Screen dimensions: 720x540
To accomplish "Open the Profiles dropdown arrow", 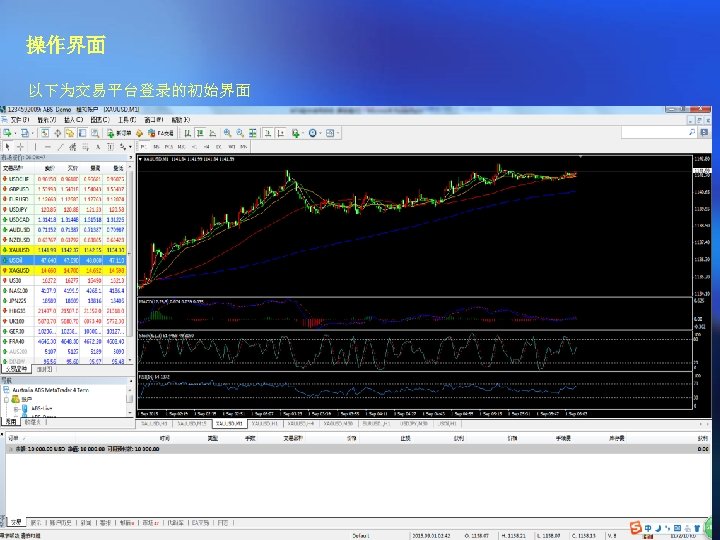I will pyautogui.click(x=32, y=134).
